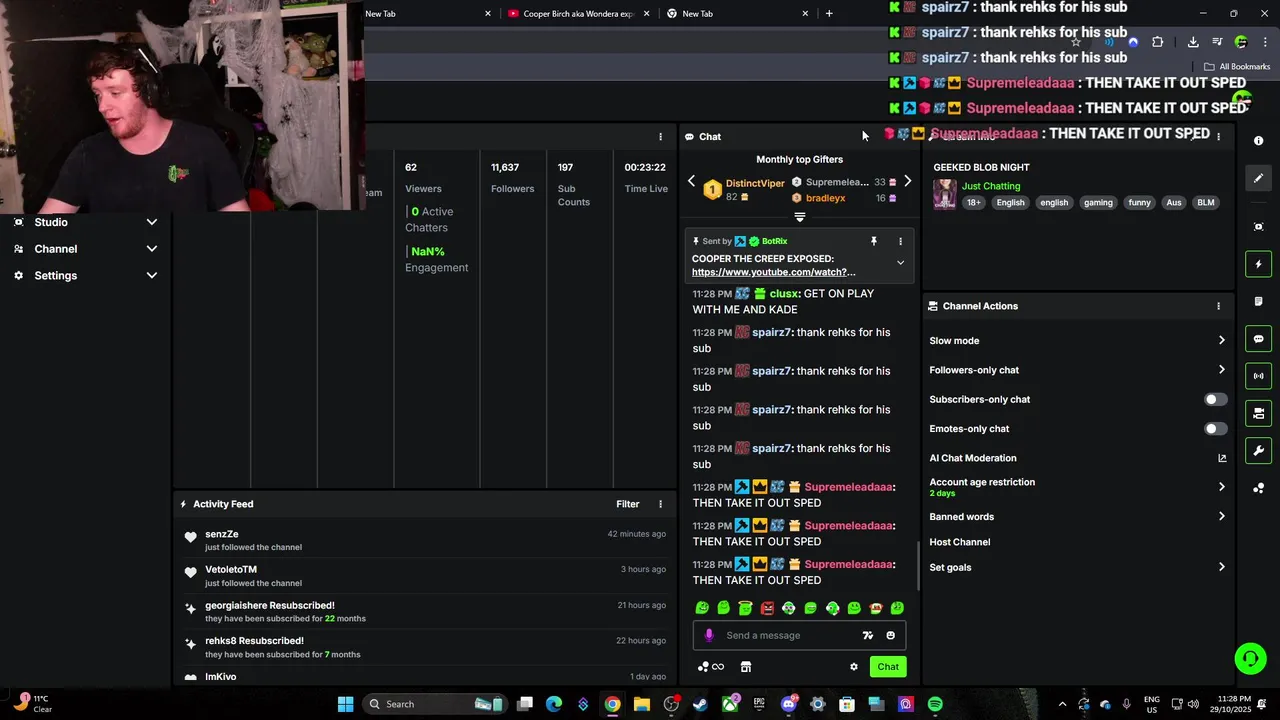Click Host Channel action

960,542
